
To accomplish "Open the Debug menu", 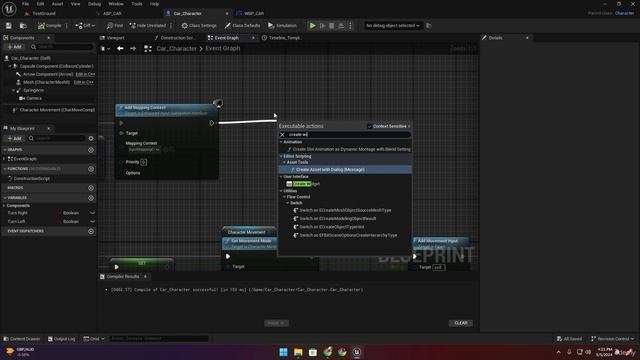I will coord(94,4).
